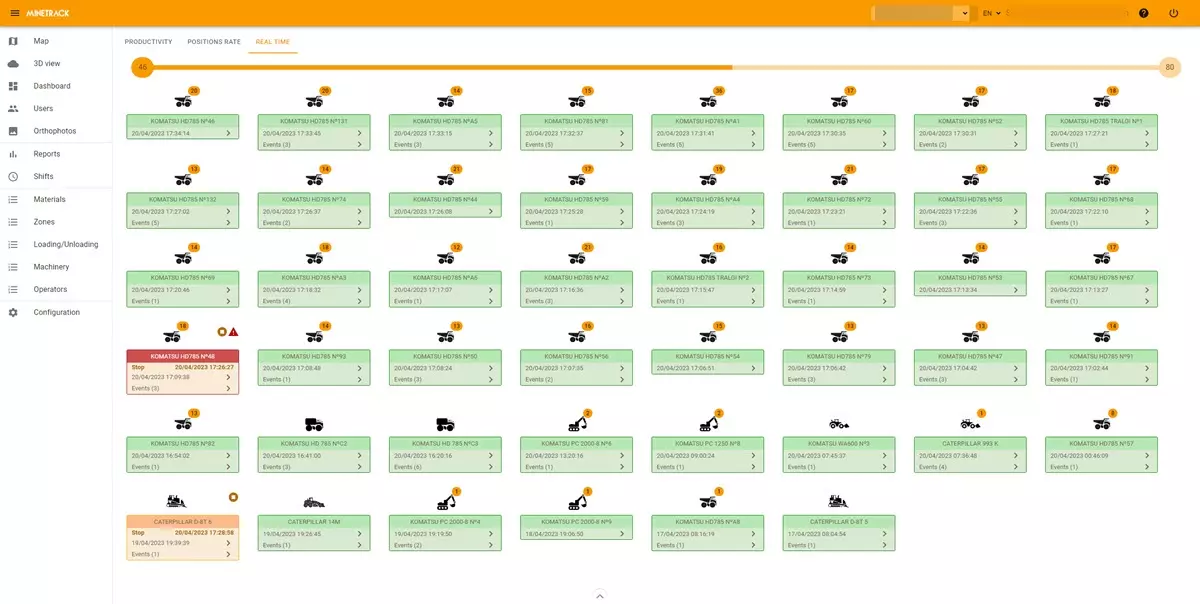
Task: Click the excavator icon above KOMATSU PC 1250 Nº8
Action: pyautogui.click(x=708, y=423)
